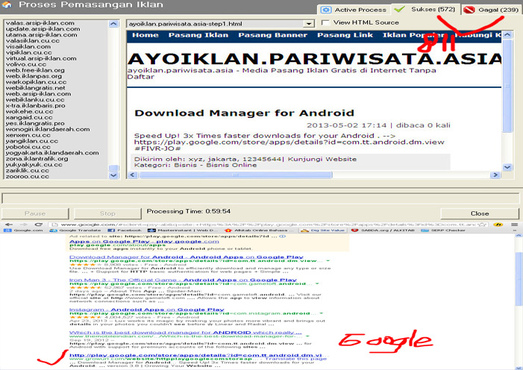Select valas.arsip-iklan.com in the site list
Viewport: 523px width, 370px height.
click(40, 23)
